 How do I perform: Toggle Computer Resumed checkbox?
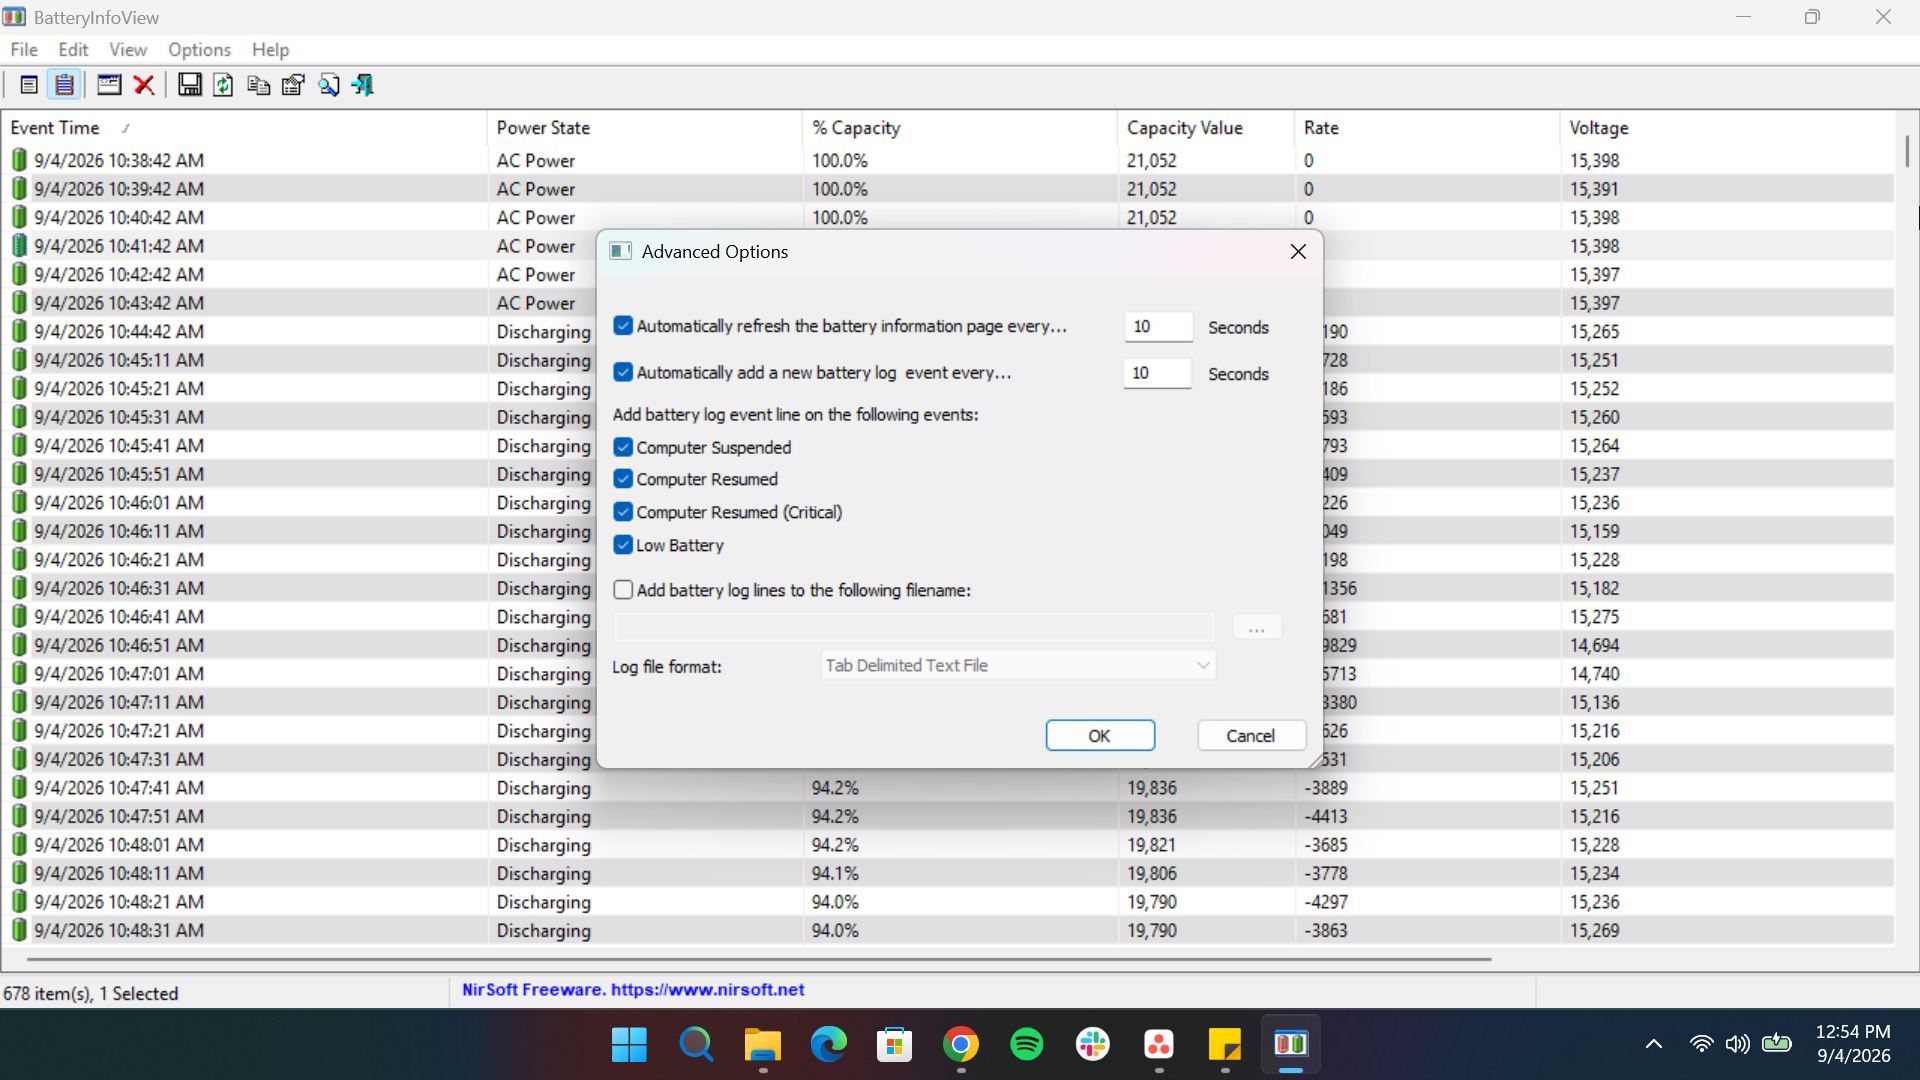click(623, 479)
